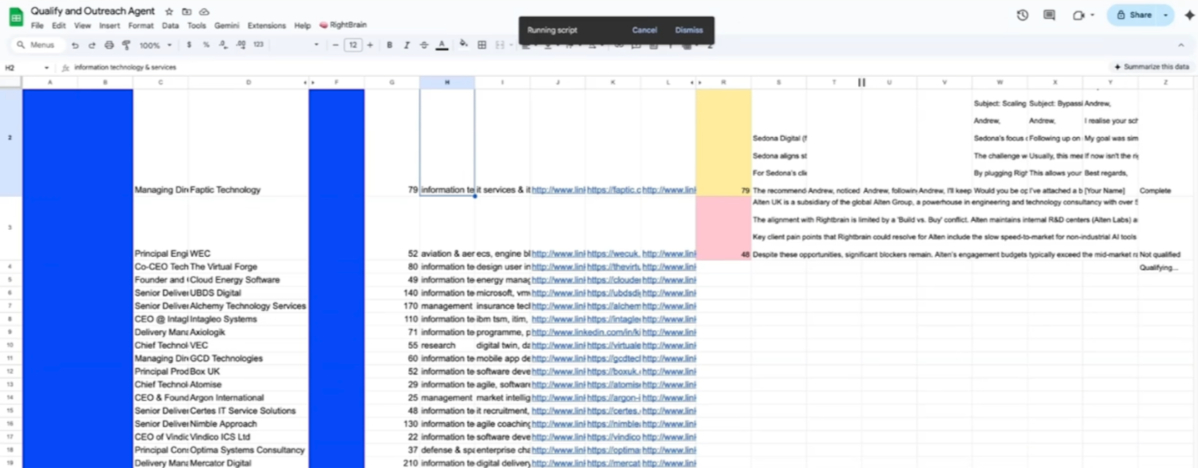The height and width of the screenshot is (468, 1198).
Task: Open the RightBrain custom menu
Action: point(341,25)
